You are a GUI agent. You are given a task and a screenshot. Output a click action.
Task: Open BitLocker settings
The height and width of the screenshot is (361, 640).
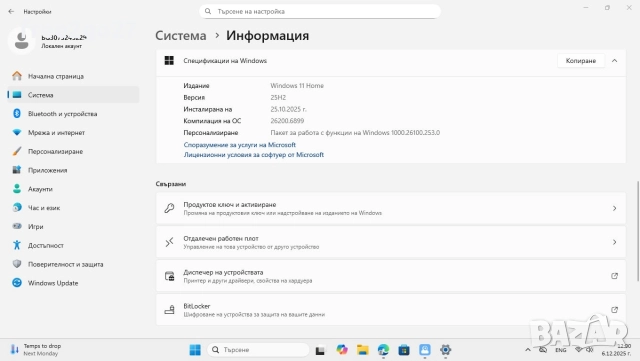pos(391,310)
